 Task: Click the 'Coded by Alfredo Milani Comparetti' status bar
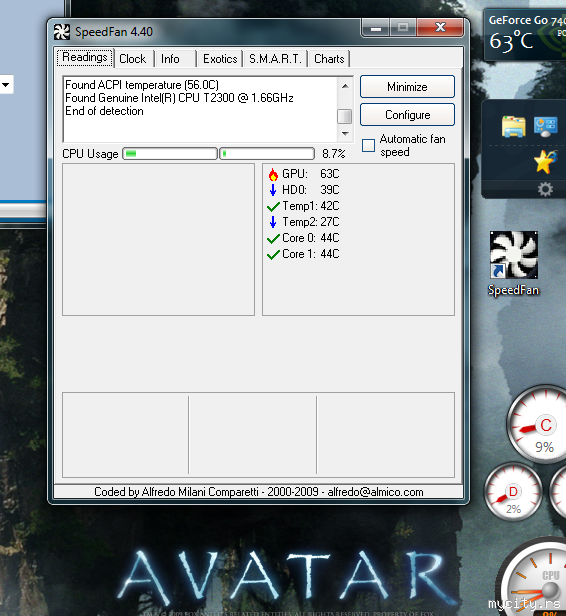coord(258,492)
